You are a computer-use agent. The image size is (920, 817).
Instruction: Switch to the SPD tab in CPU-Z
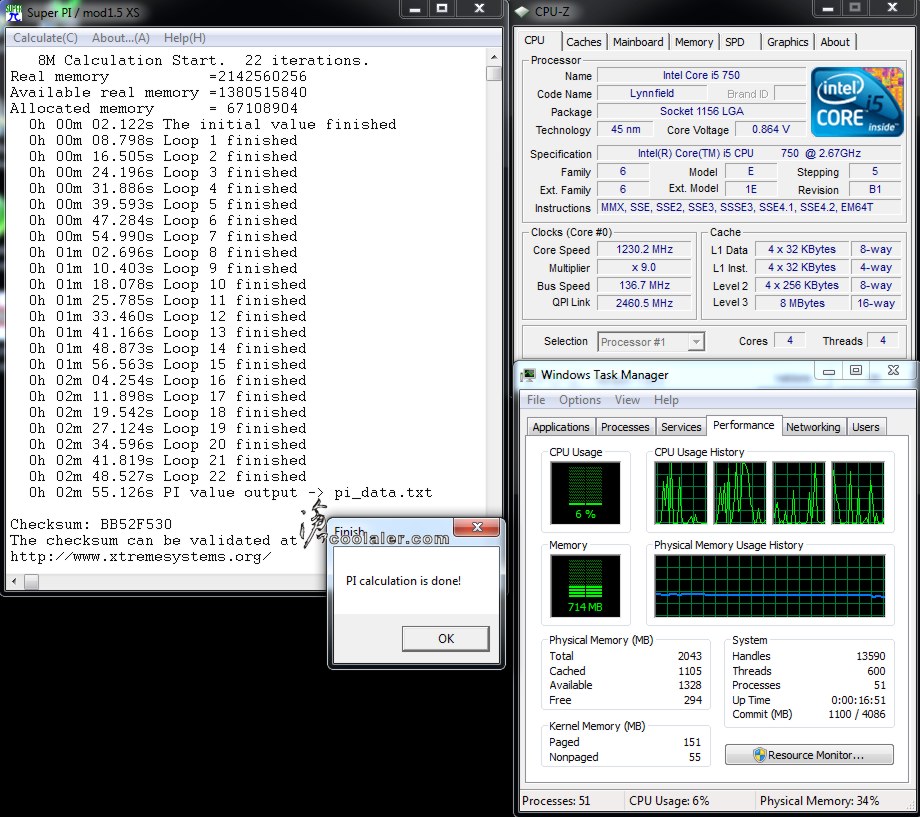tap(735, 42)
